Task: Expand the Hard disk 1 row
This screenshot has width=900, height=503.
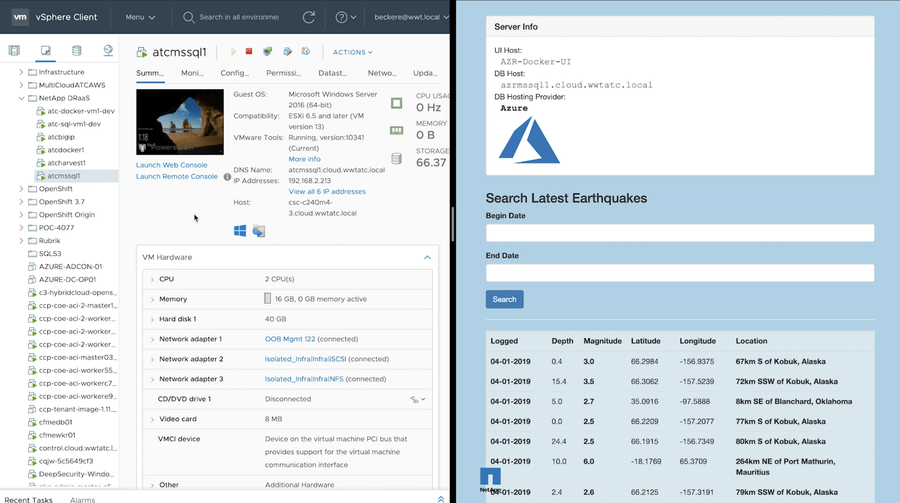Action: pyautogui.click(x=152, y=319)
